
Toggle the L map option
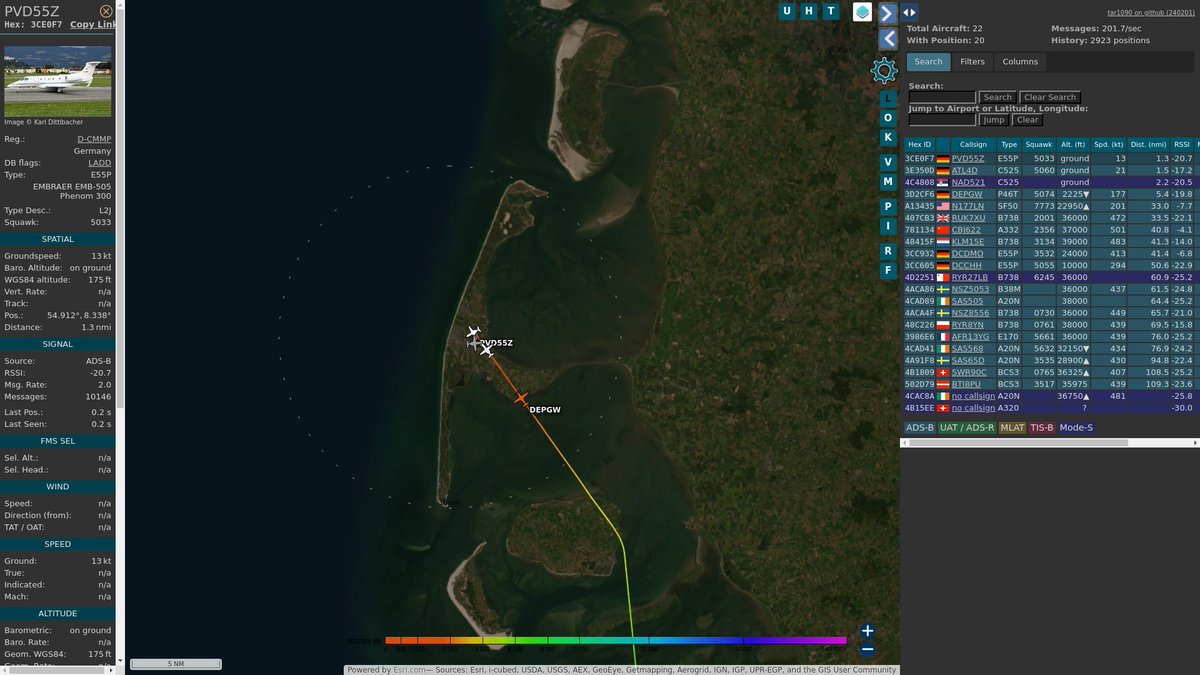click(887, 98)
